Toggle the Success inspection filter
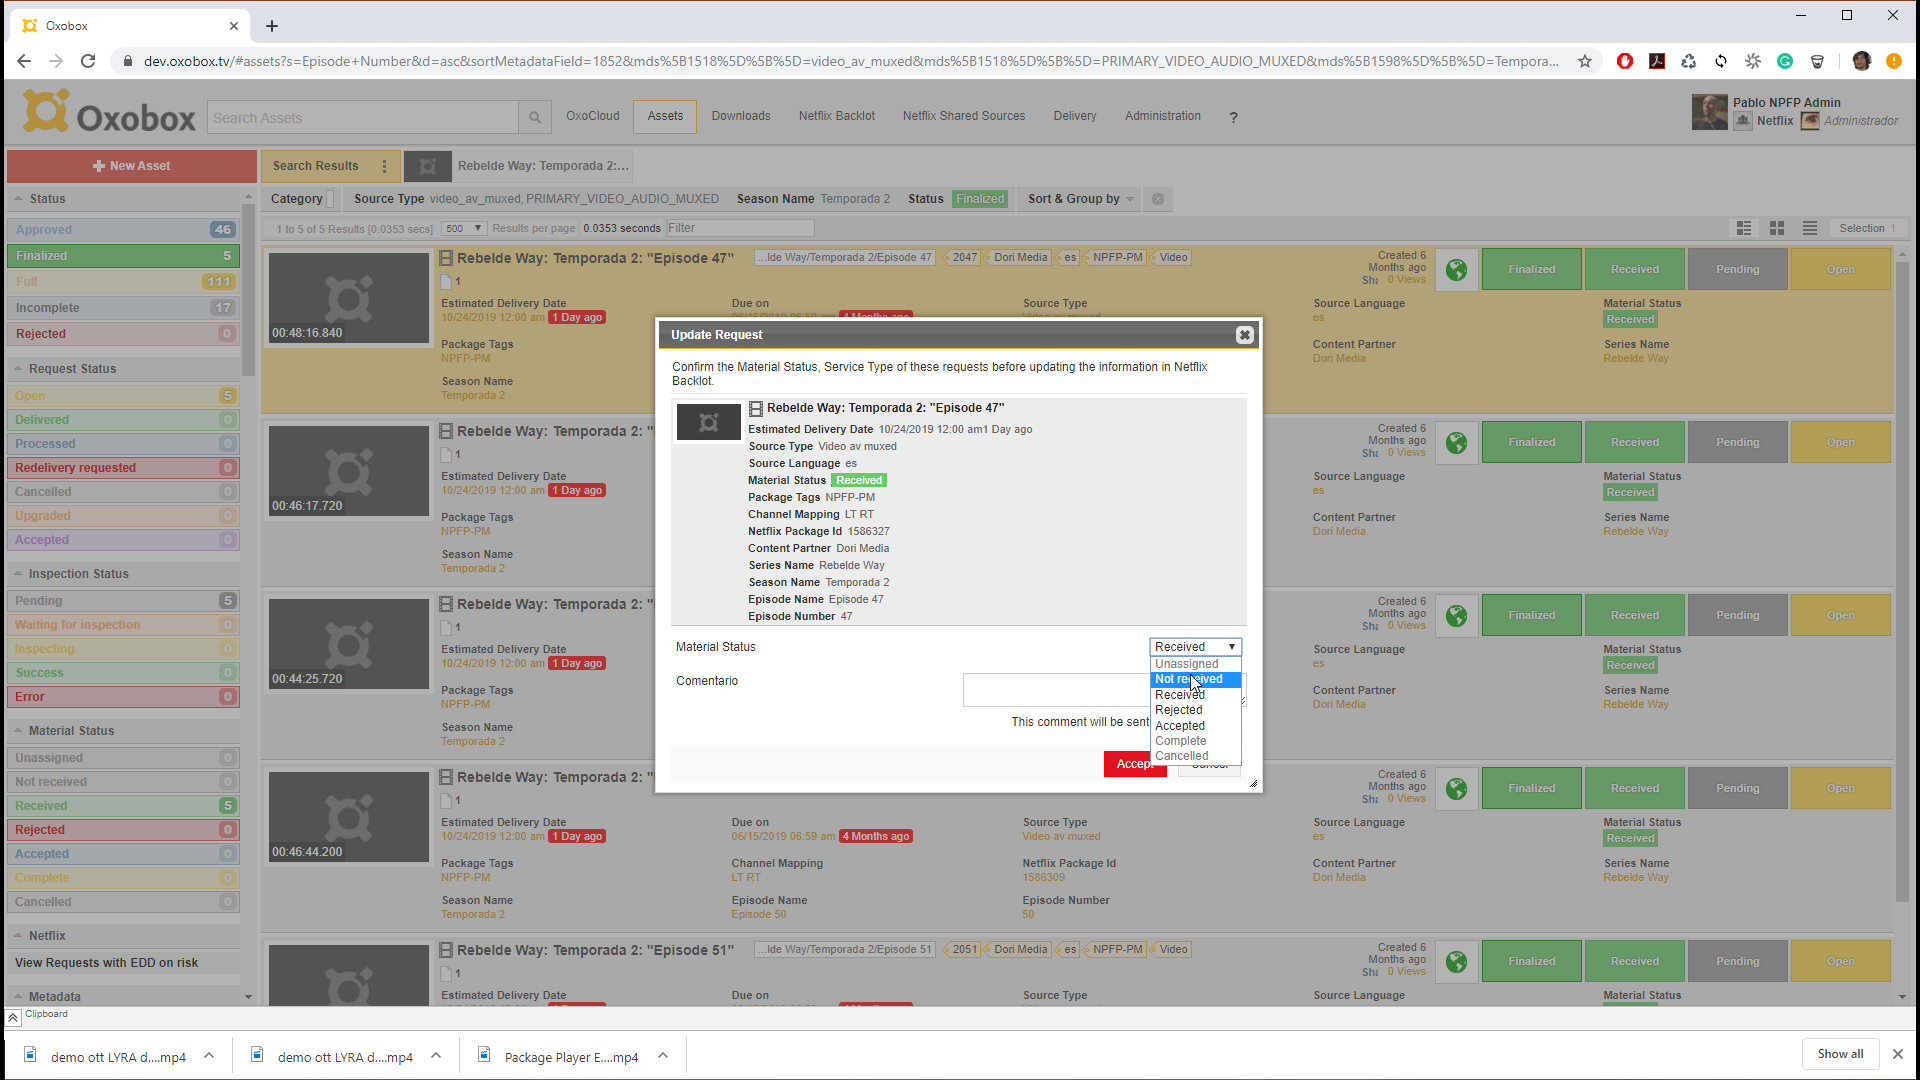1920x1080 pixels. pos(123,673)
